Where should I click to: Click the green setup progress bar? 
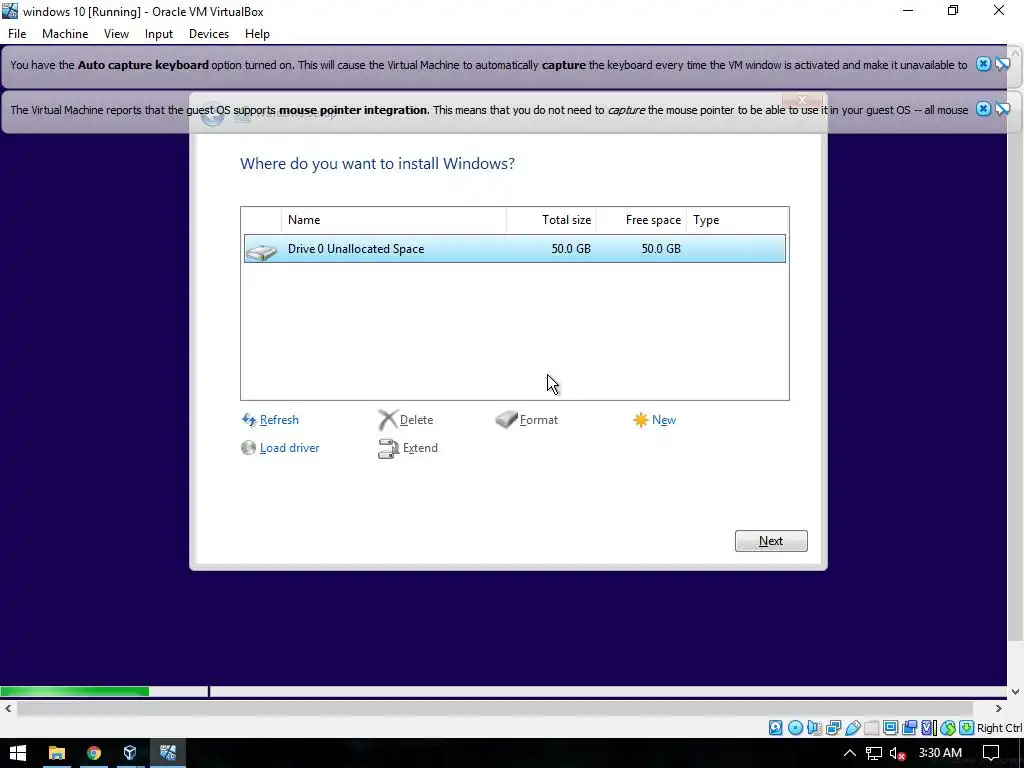click(74, 692)
